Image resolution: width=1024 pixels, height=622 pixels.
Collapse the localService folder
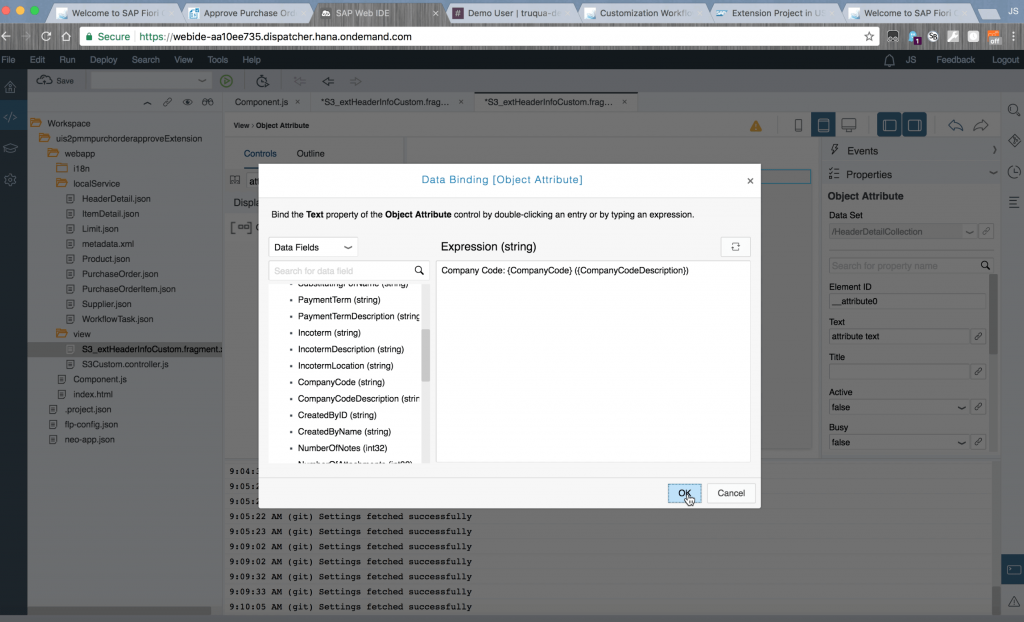[62, 184]
